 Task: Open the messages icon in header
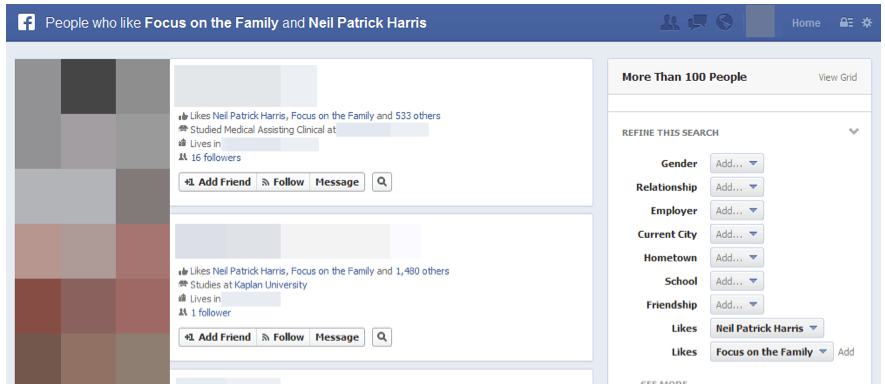[698, 23]
